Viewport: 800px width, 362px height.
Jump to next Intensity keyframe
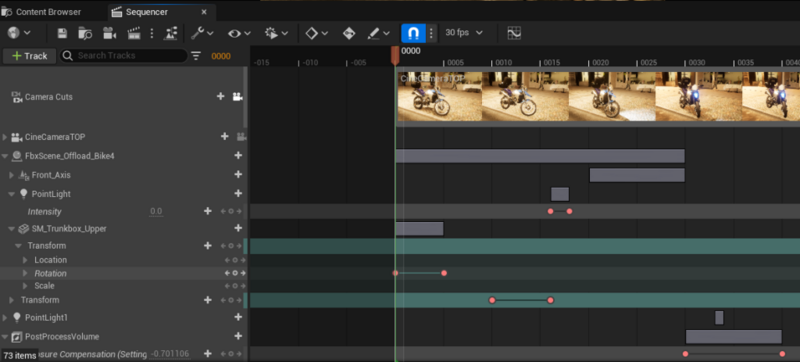[239, 212]
